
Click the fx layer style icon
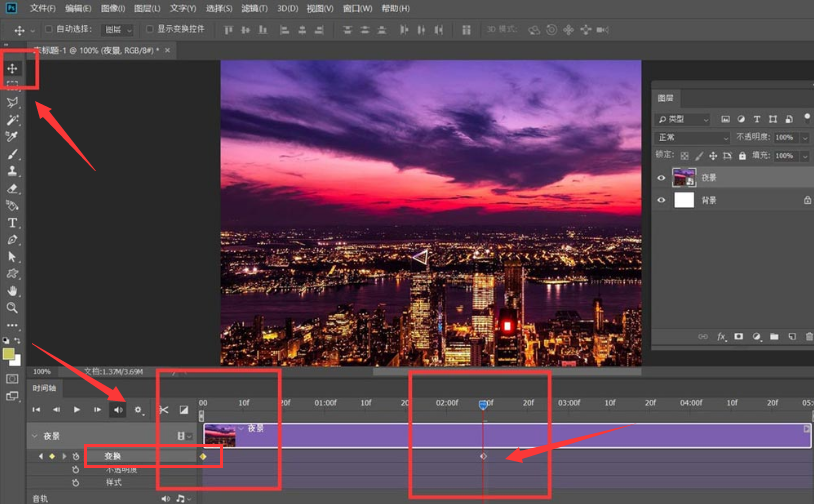721,337
